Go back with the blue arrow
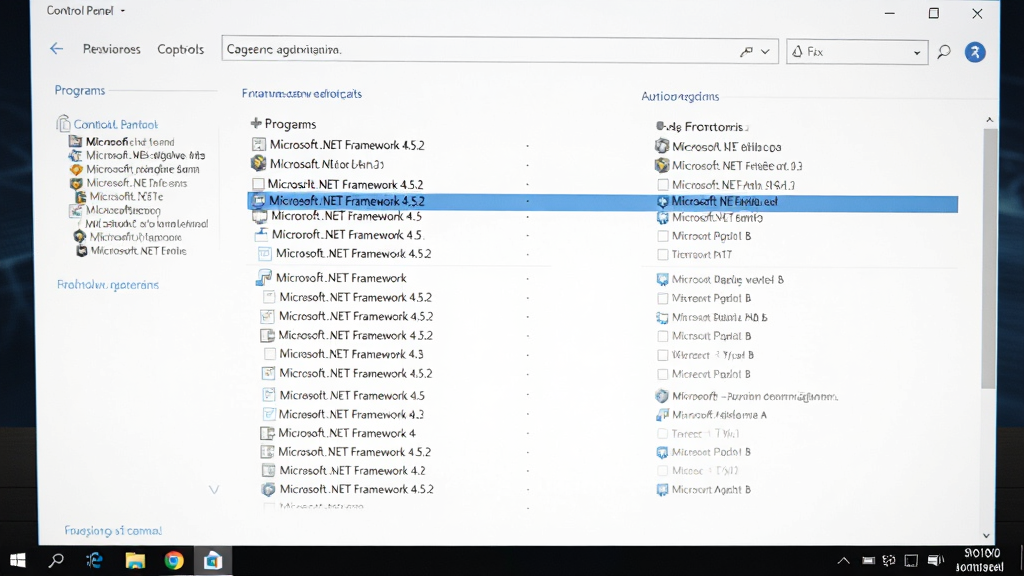Image resolution: width=1024 pixels, height=576 pixels. click(56, 49)
